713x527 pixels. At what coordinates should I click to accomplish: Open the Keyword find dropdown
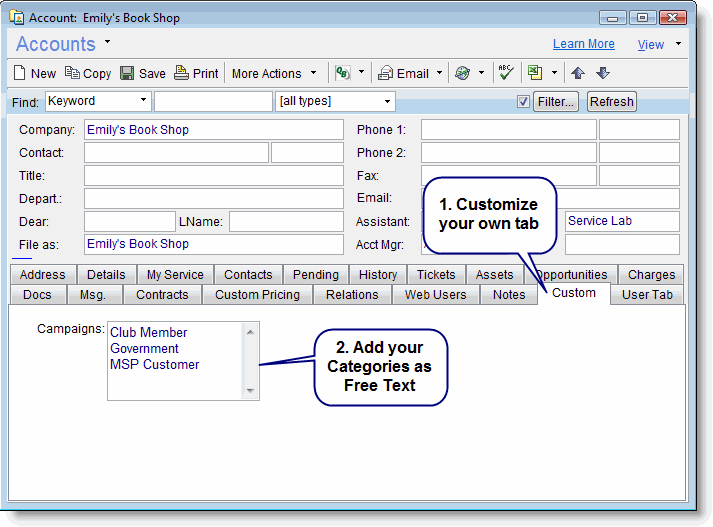143,101
